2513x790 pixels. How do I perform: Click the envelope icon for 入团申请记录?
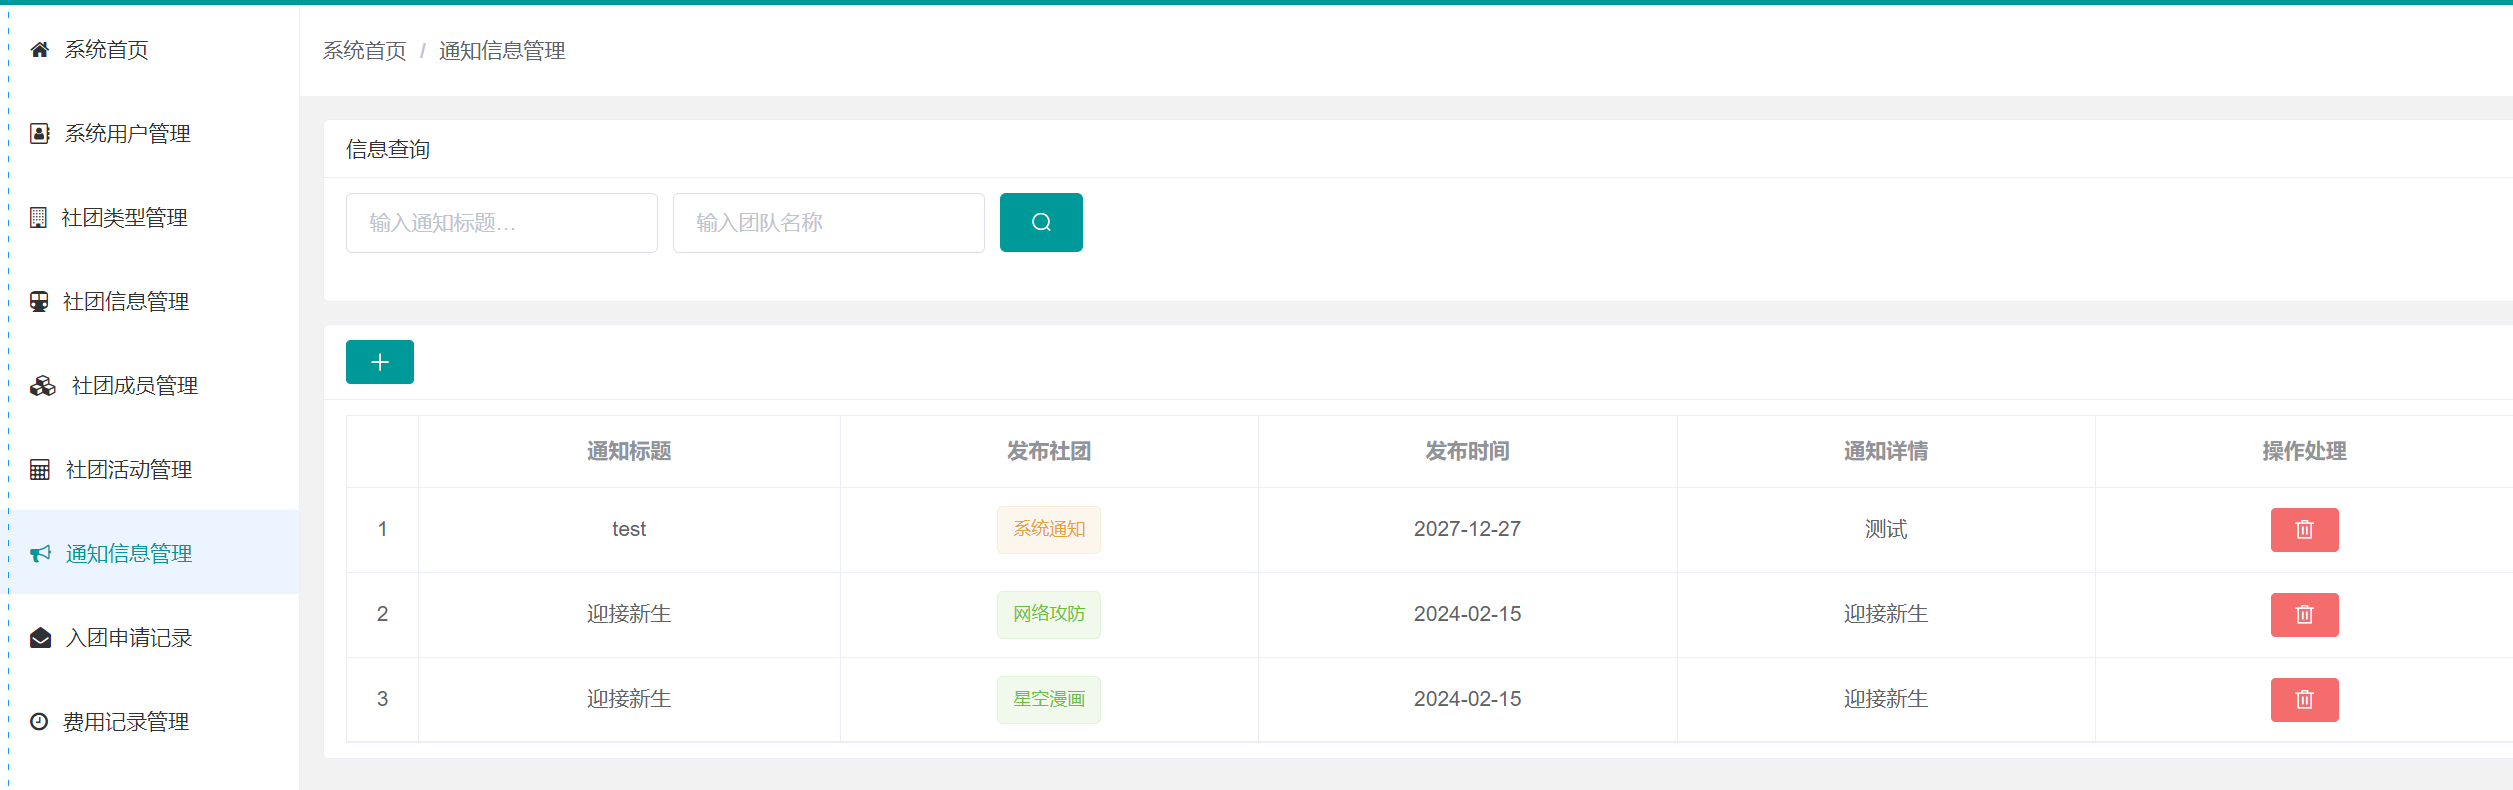(40, 638)
